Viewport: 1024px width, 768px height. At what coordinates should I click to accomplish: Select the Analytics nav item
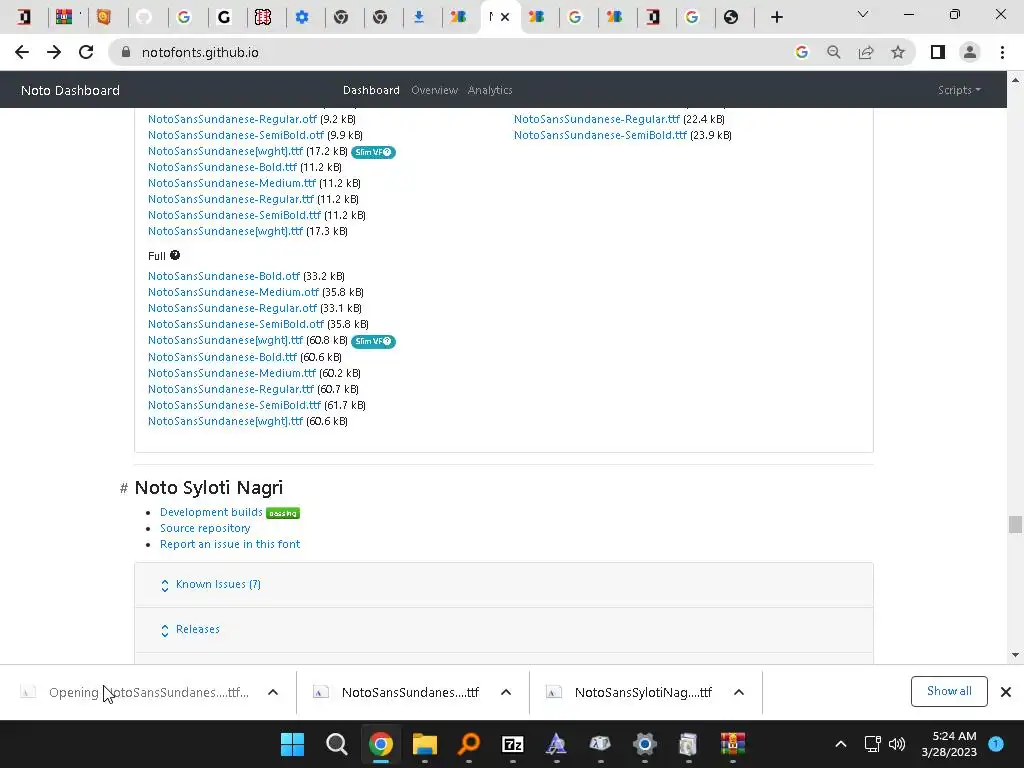point(490,90)
